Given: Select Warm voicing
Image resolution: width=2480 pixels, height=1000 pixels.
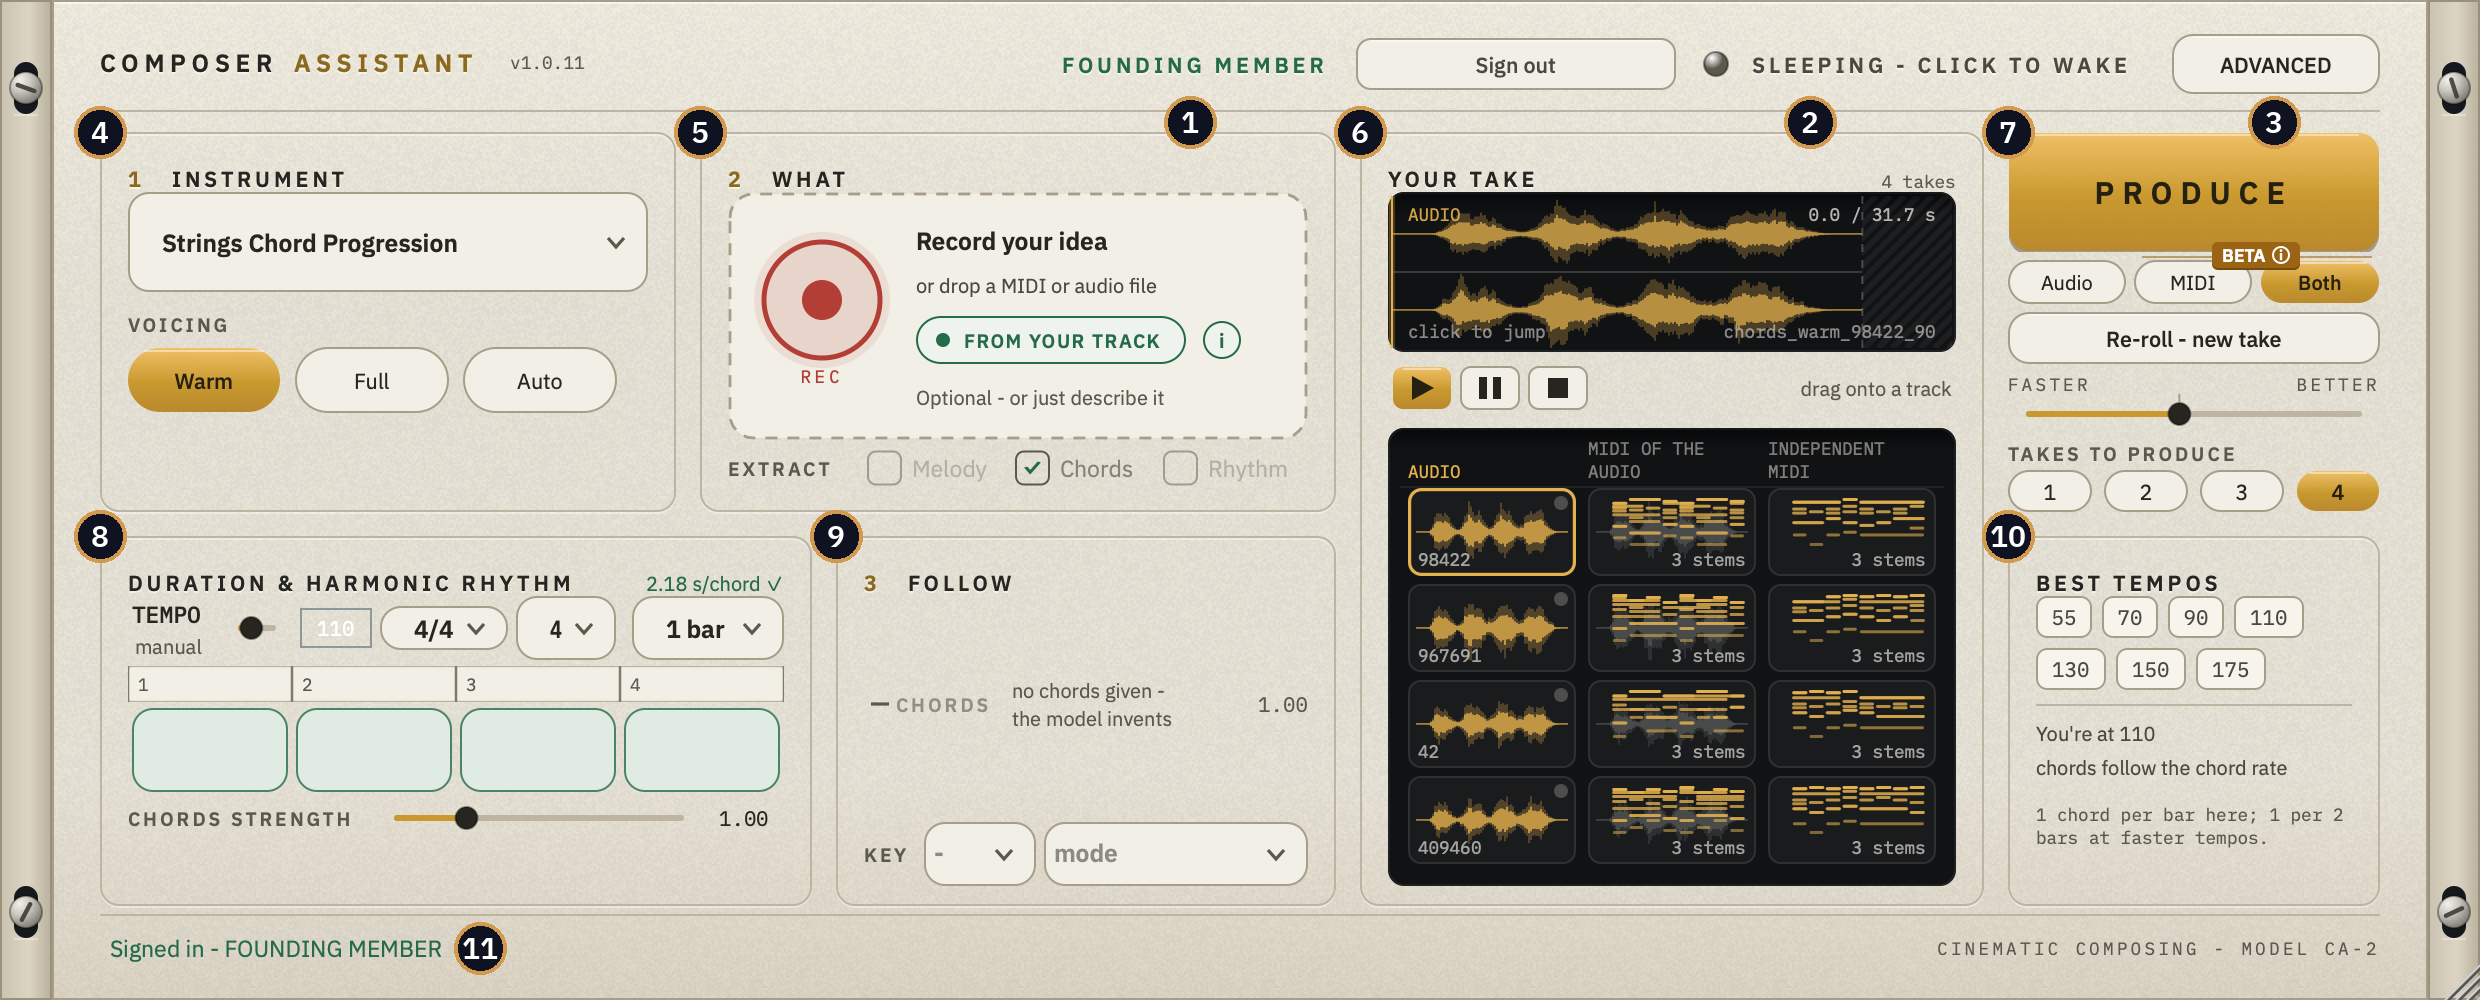Looking at the screenshot, I should tap(204, 380).
